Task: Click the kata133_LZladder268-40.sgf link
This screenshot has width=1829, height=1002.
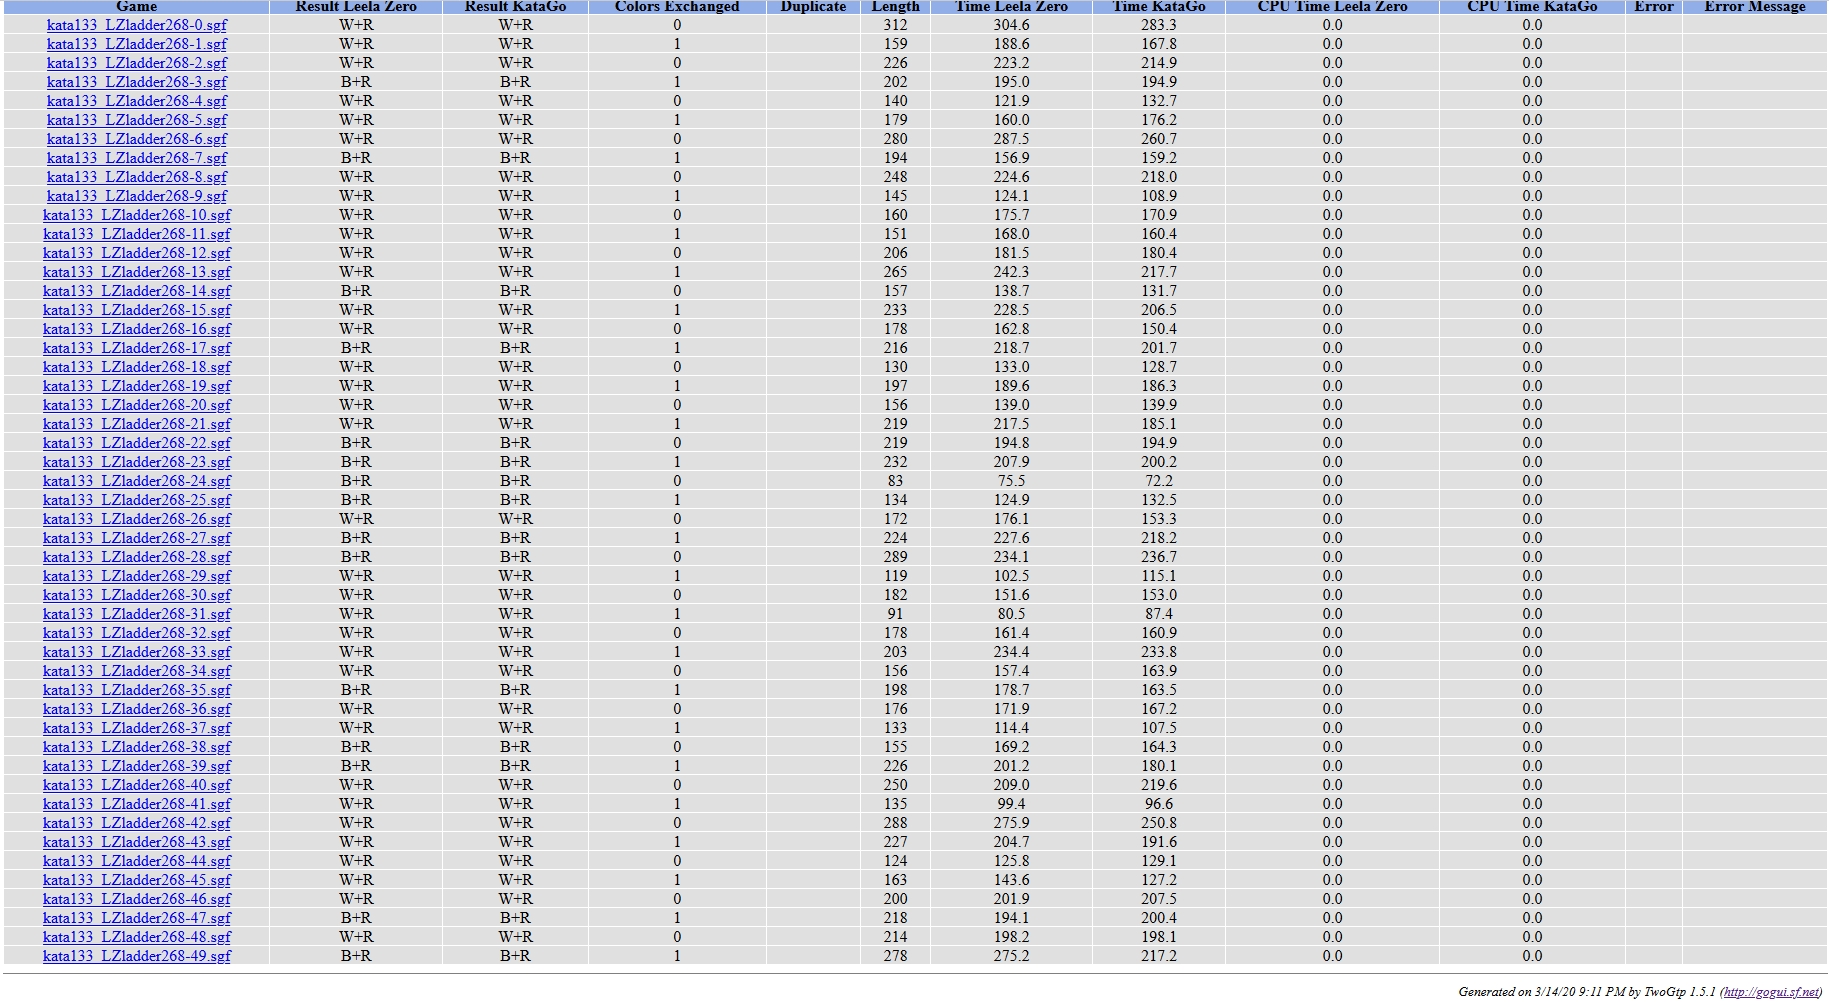Action: [136, 785]
